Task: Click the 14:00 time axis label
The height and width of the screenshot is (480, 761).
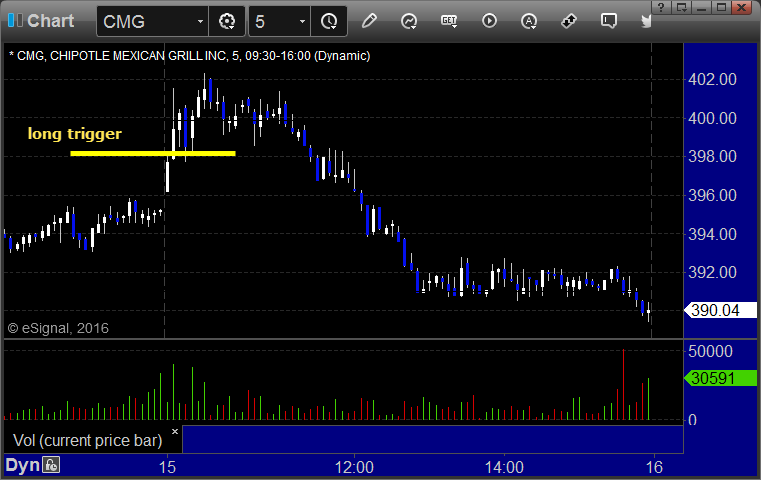Action: coord(504,467)
